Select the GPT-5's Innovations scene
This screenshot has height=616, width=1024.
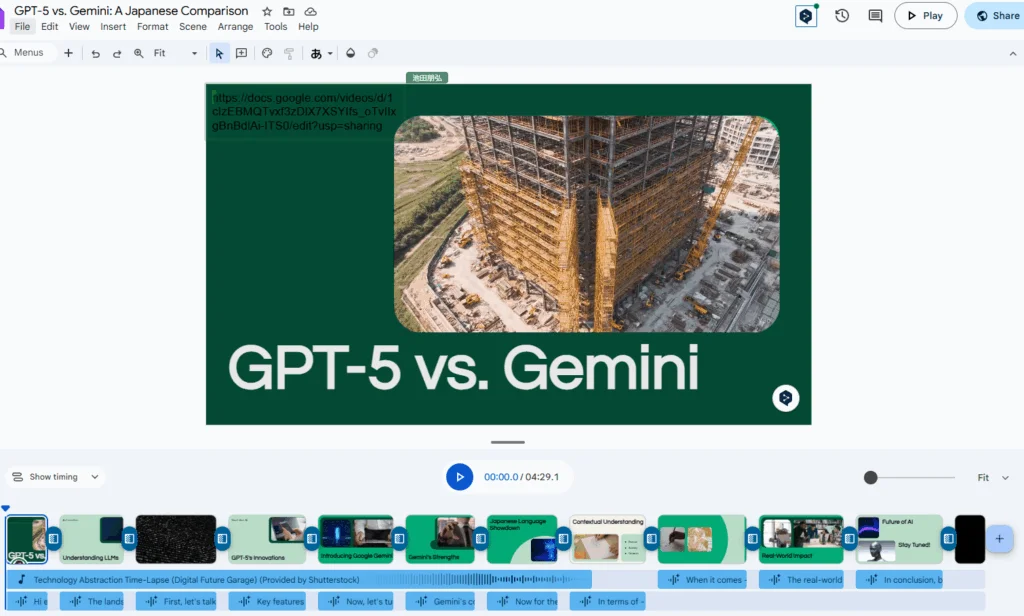(x=268, y=539)
